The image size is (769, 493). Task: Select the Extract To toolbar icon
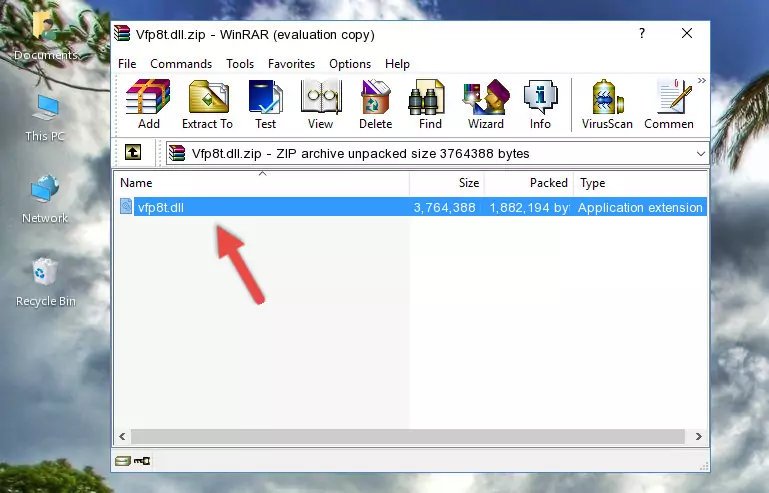207,104
